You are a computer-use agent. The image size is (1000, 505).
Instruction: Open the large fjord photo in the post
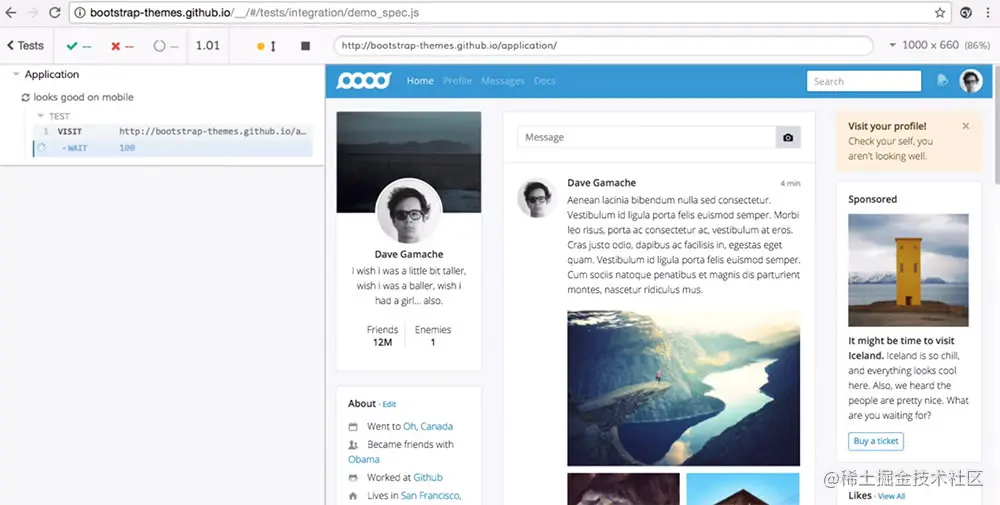tap(684, 388)
